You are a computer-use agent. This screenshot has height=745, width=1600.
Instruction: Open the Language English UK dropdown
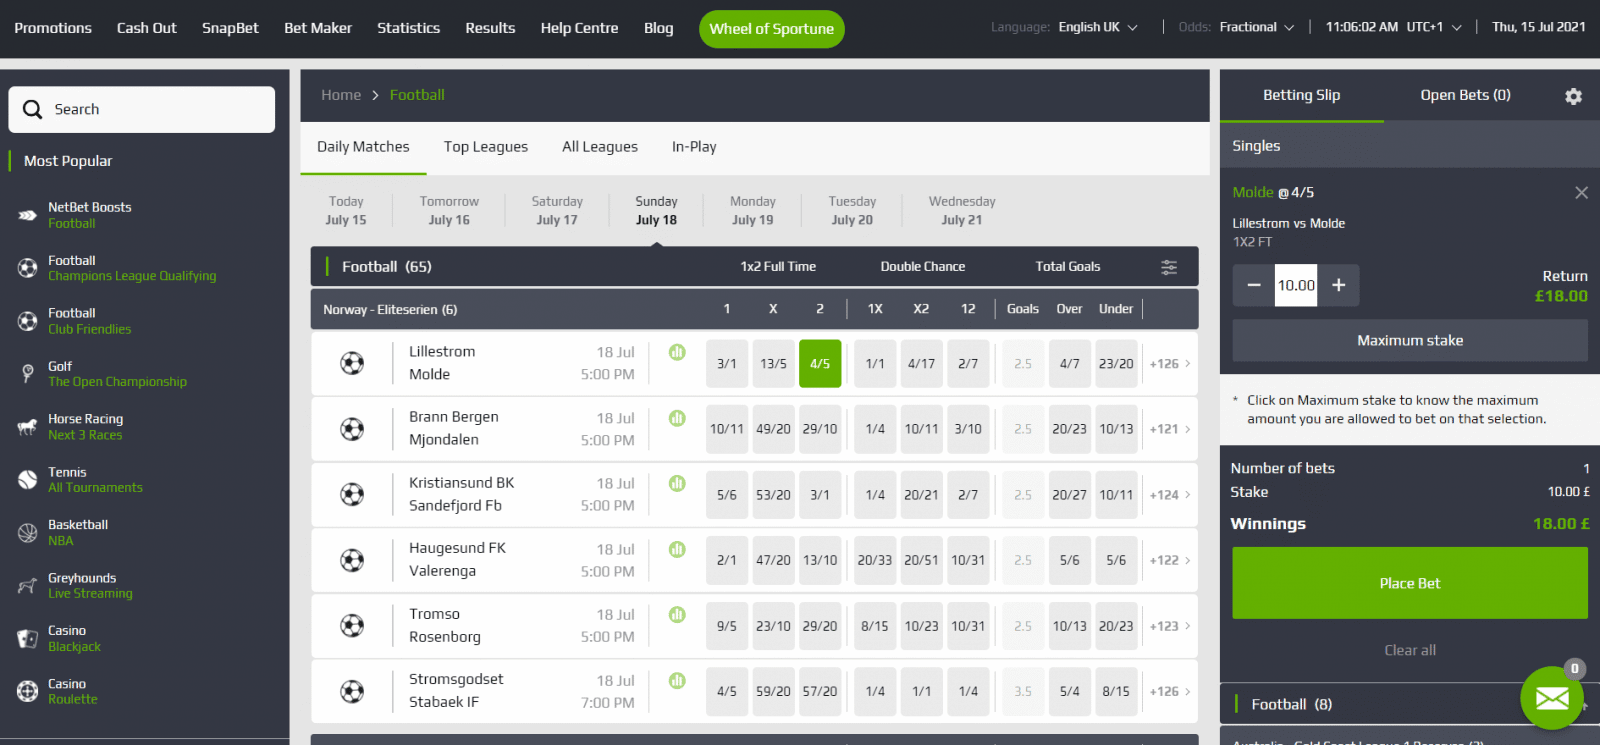tap(1097, 27)
